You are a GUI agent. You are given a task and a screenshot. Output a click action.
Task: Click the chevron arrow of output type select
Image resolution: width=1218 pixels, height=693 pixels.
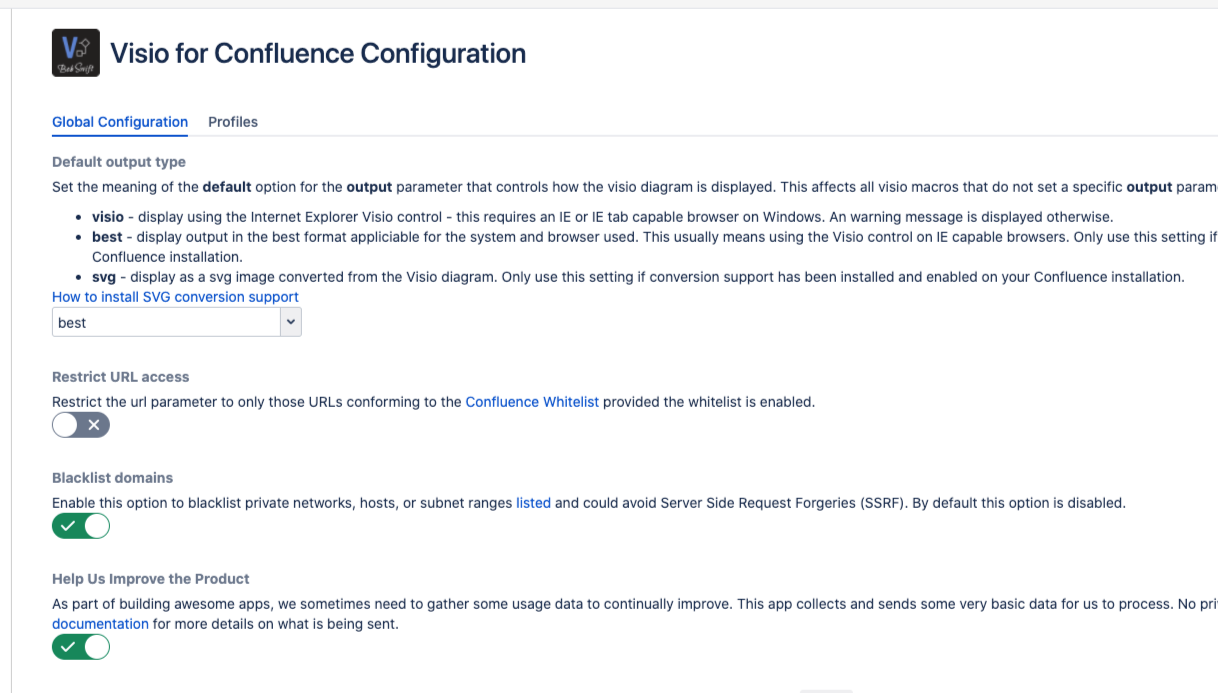tap(290, 322)
